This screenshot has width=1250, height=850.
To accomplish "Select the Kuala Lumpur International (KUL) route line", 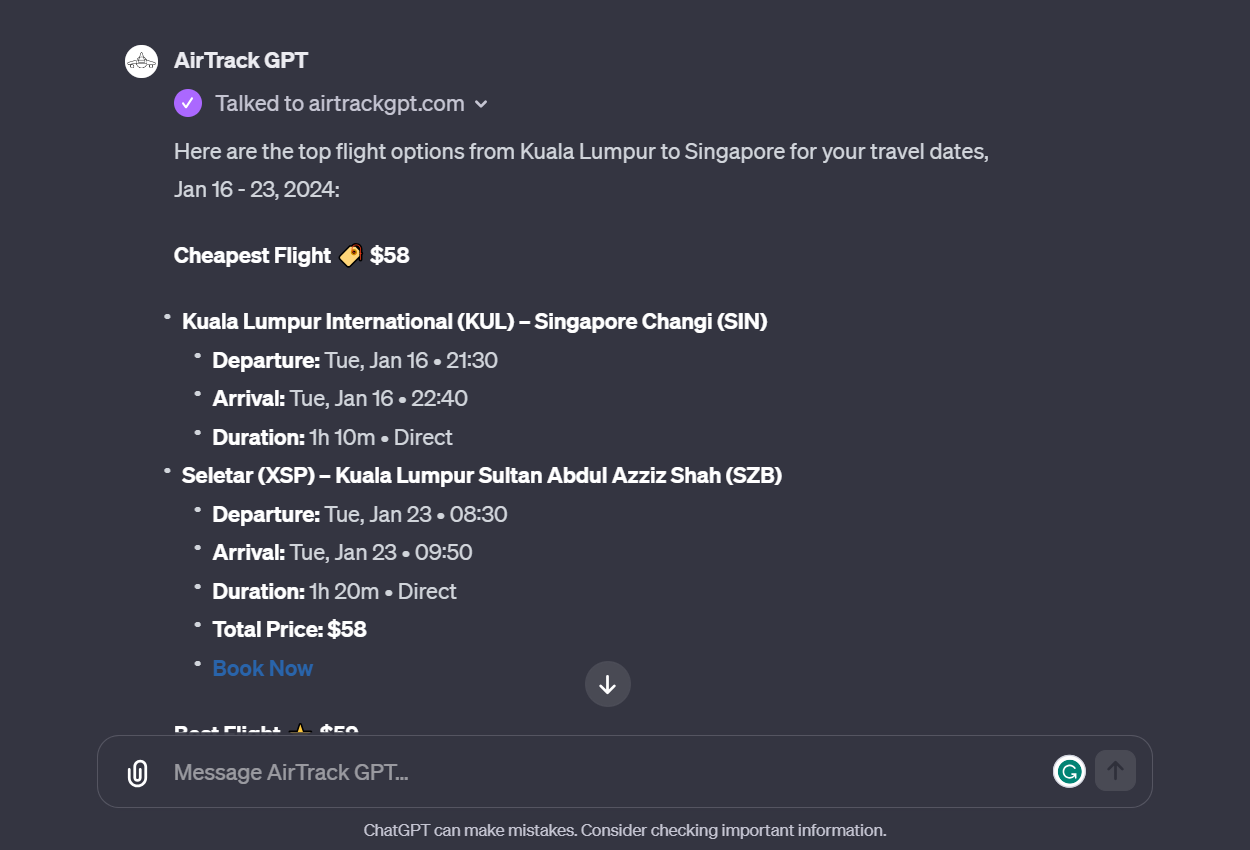I will pos(475,322).
